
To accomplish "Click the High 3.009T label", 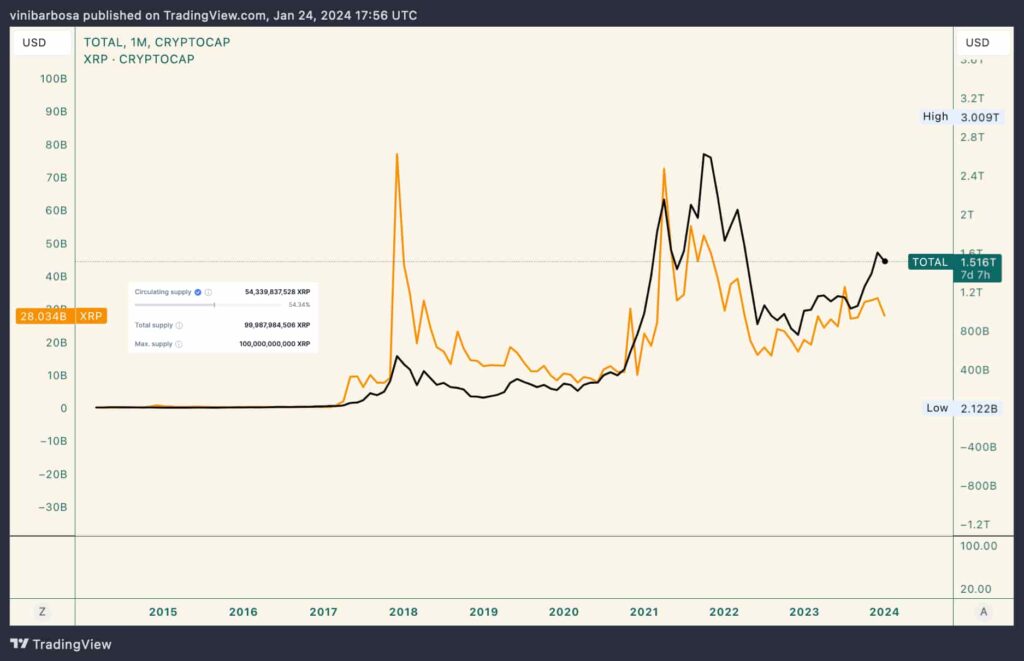I will [x=961, y=117].
